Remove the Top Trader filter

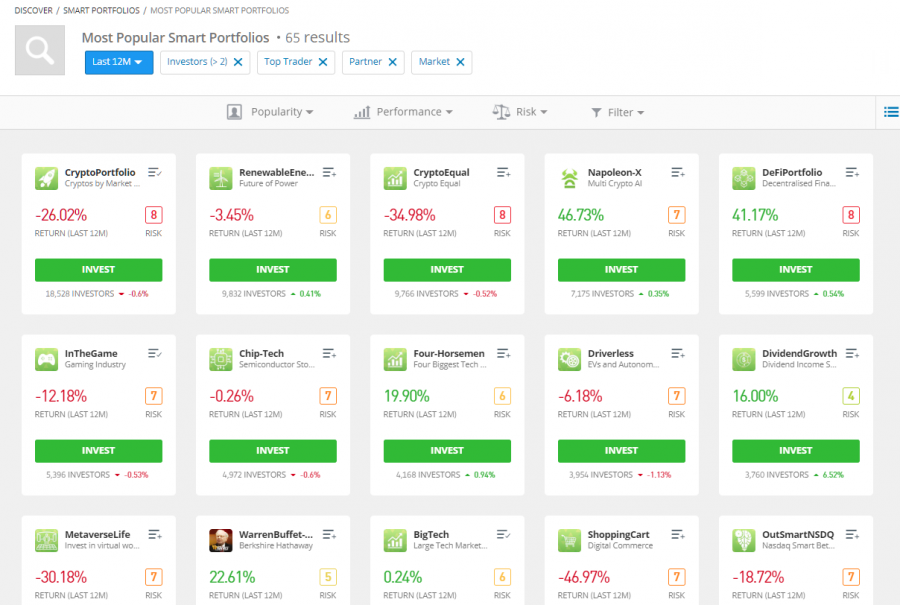coord(323,62)
